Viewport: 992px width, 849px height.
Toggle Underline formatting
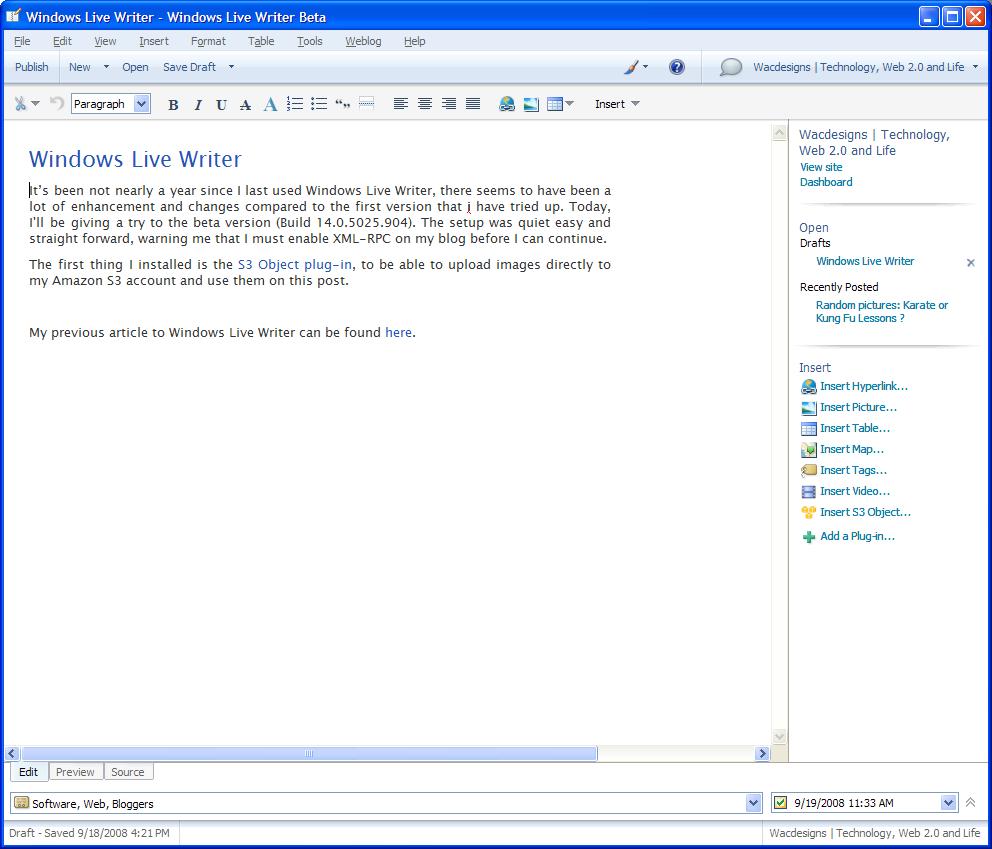point(221,104)
